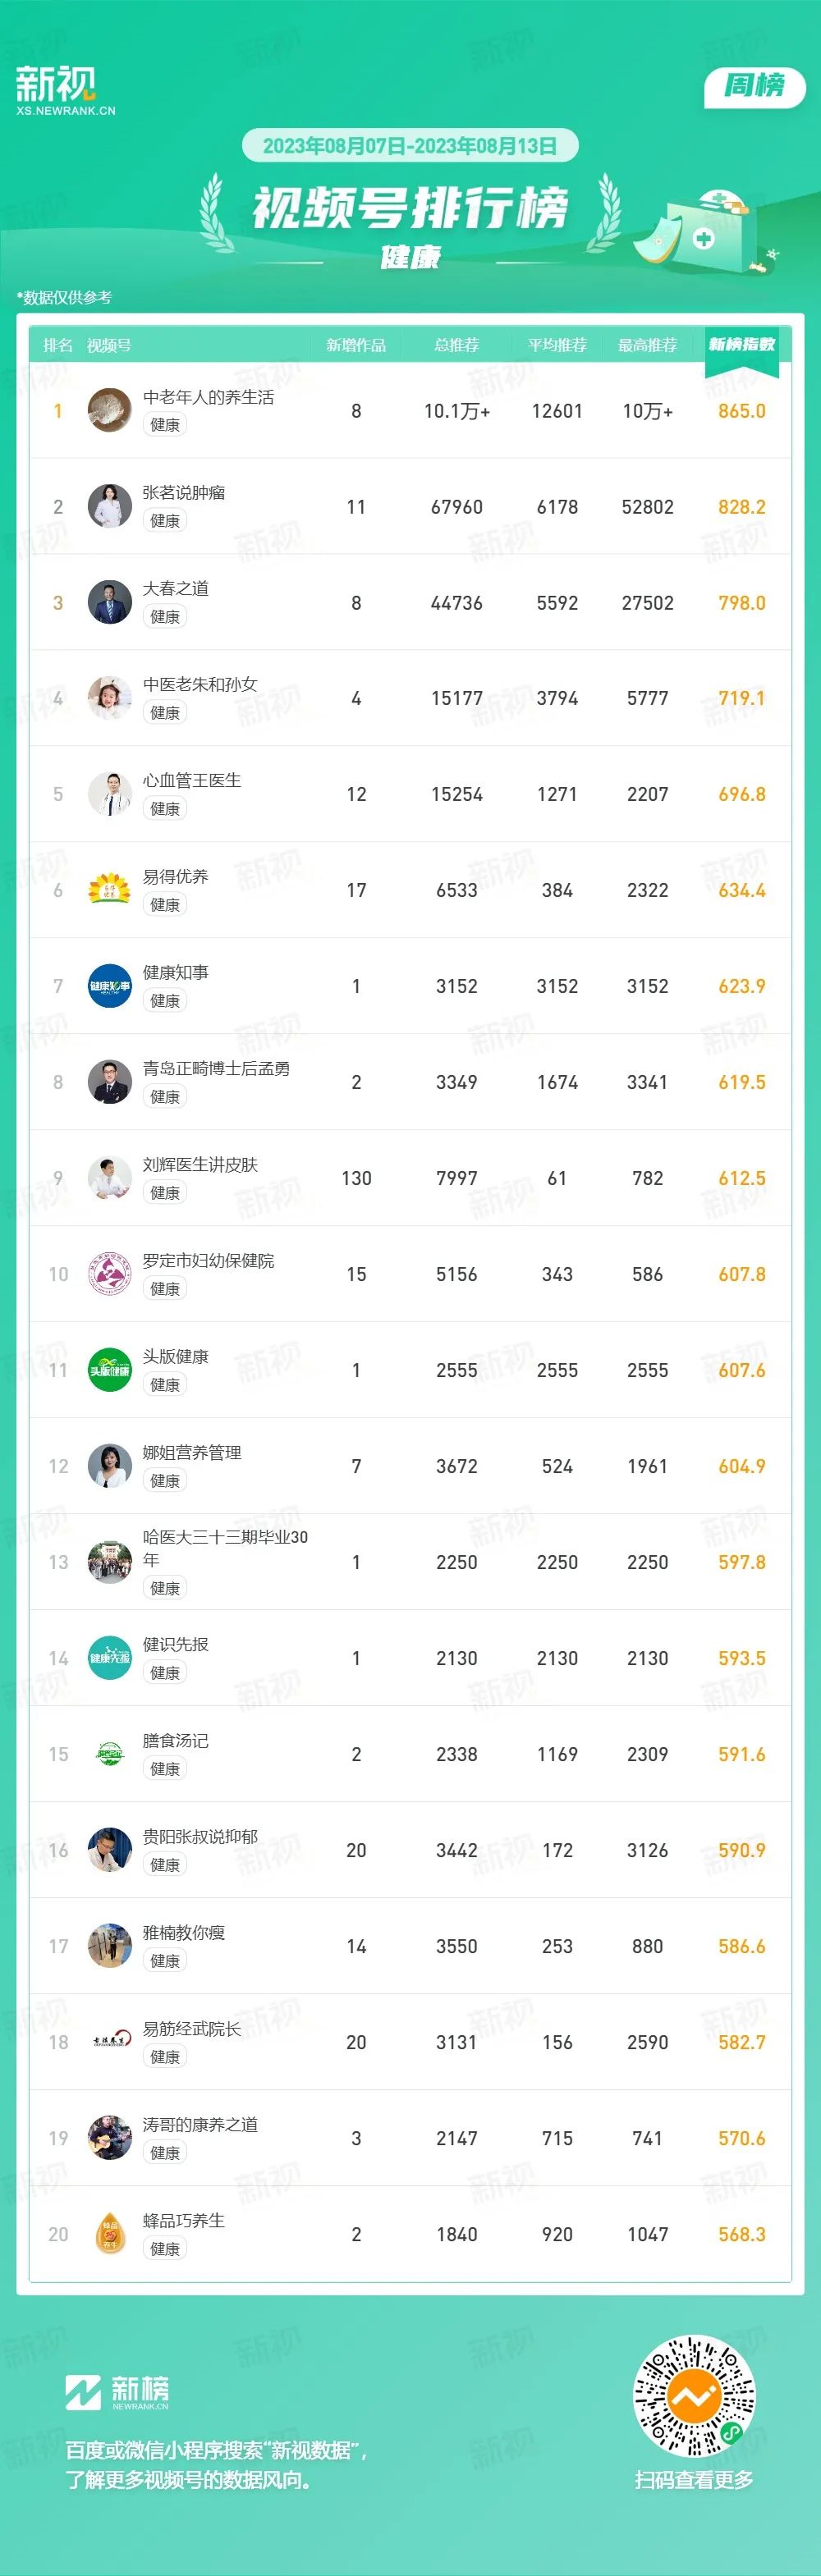Select the 健识先报 teal logo
This screenshot has height=2576, width=821.
pos(109,1658)
